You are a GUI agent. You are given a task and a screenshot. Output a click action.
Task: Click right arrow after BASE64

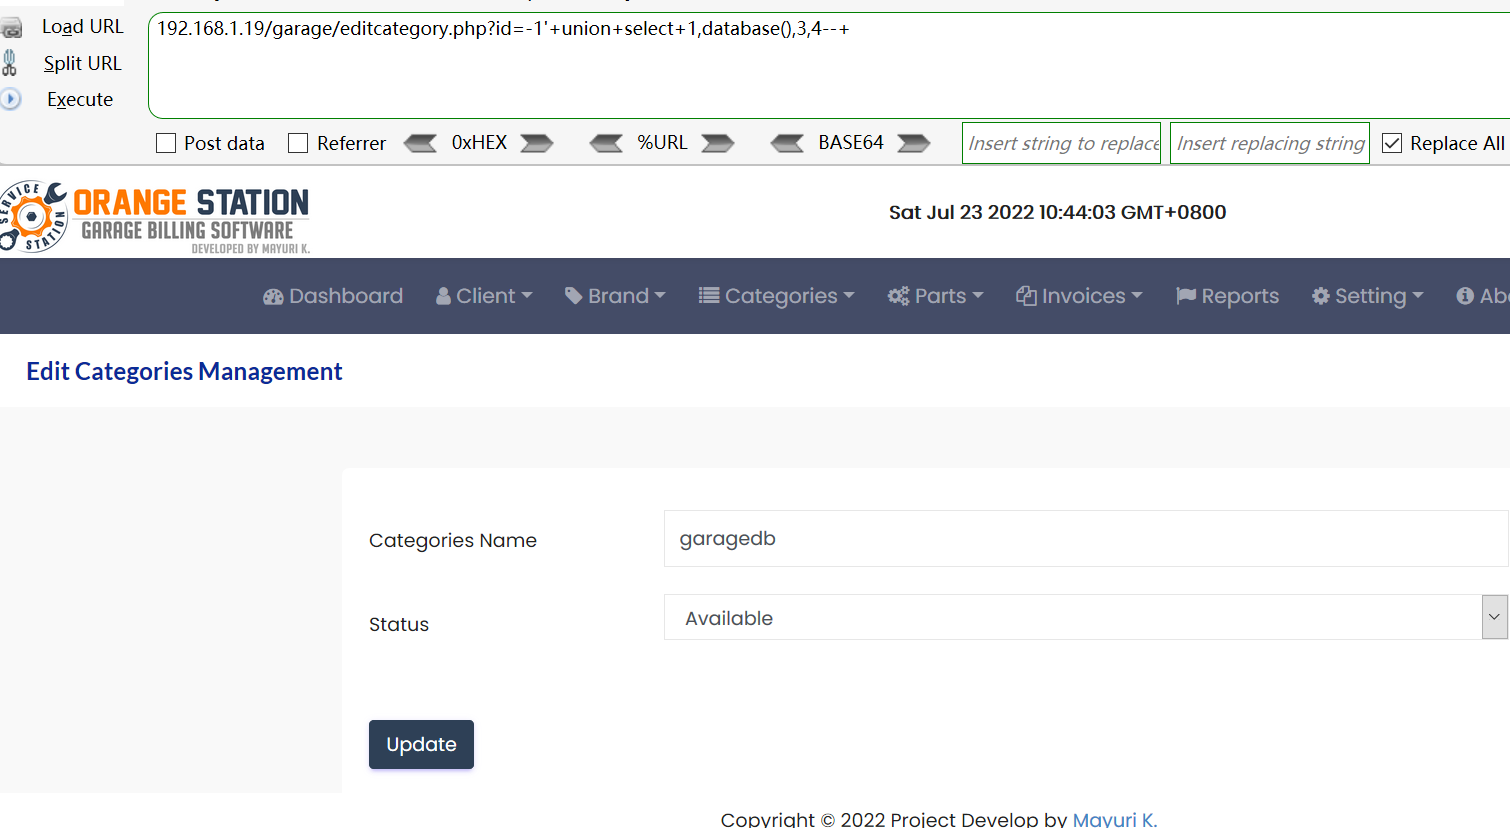914,143
